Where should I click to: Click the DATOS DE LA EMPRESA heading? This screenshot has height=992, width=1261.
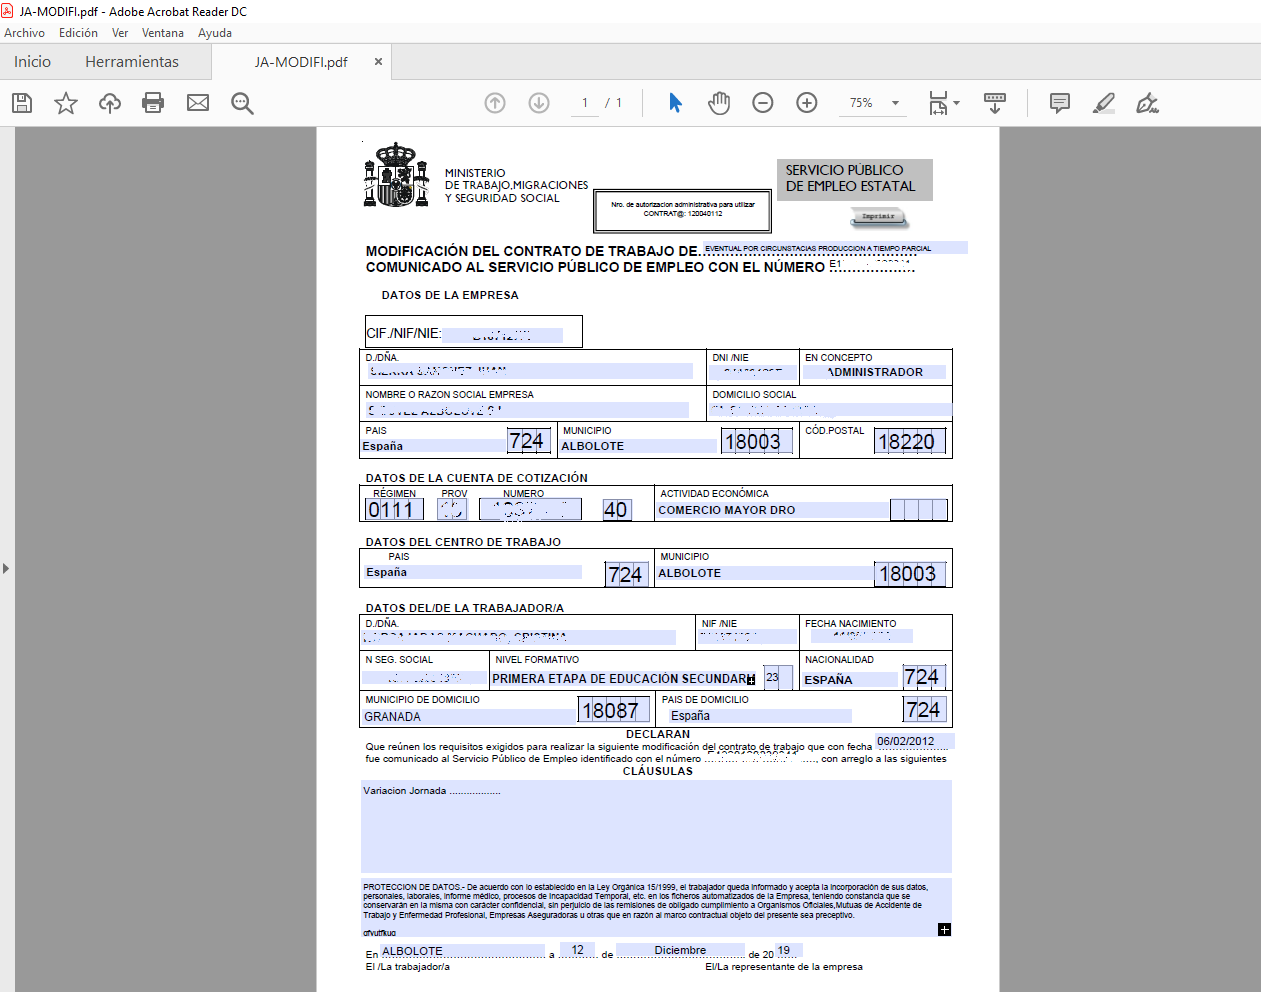(x=450, y=295)
